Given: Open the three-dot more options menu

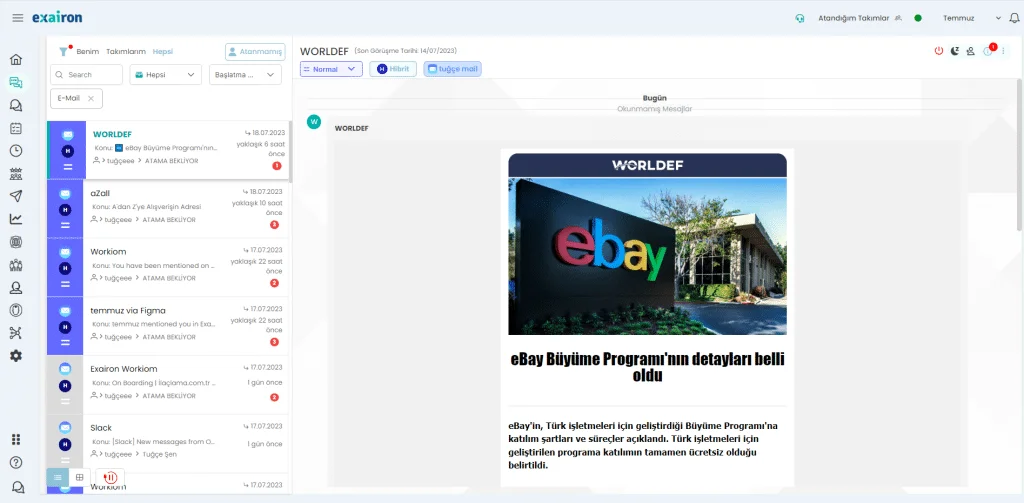Looking at the screenshot, I should click(1004, 50).
